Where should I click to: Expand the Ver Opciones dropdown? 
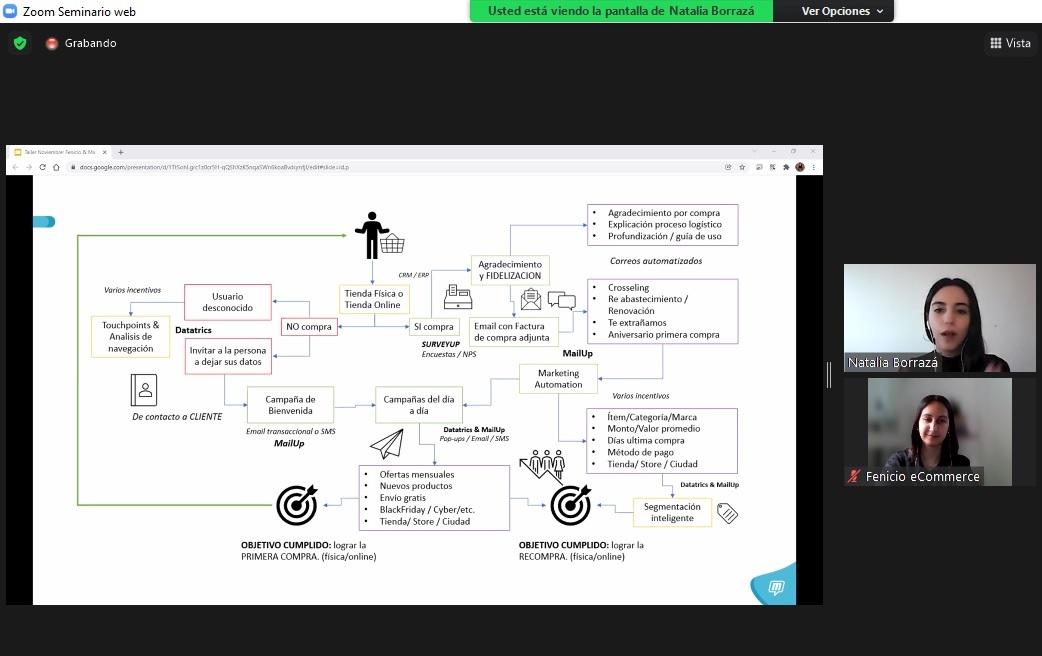(x=843, y=11)
